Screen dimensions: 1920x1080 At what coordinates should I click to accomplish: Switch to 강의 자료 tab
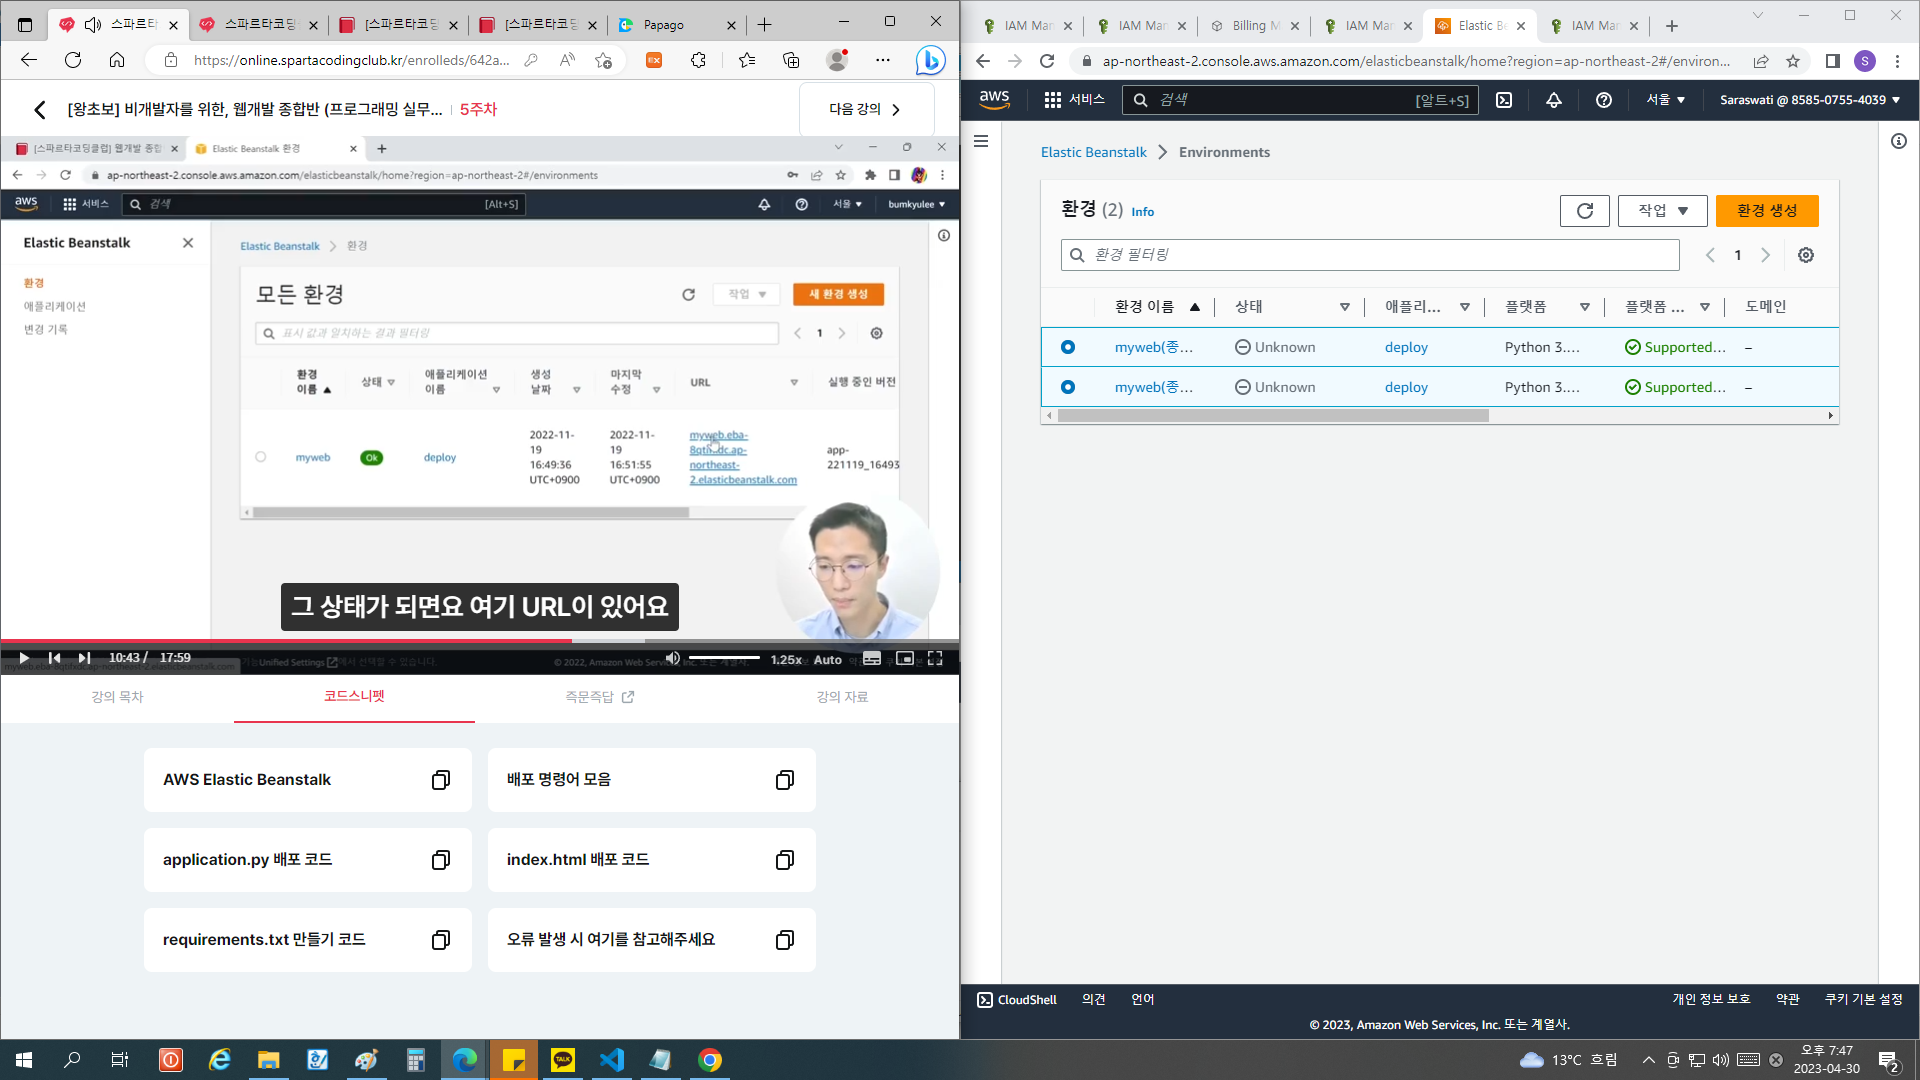842,697
